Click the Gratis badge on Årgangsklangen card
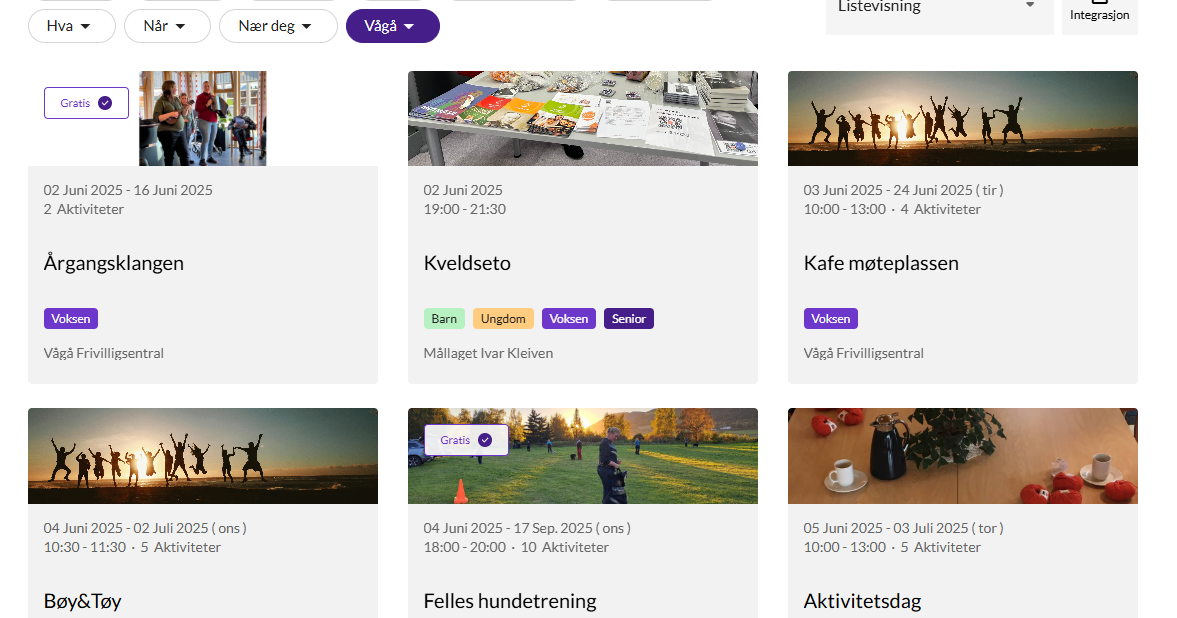Viewport: 1177px width, 618px height. [86, 103]
